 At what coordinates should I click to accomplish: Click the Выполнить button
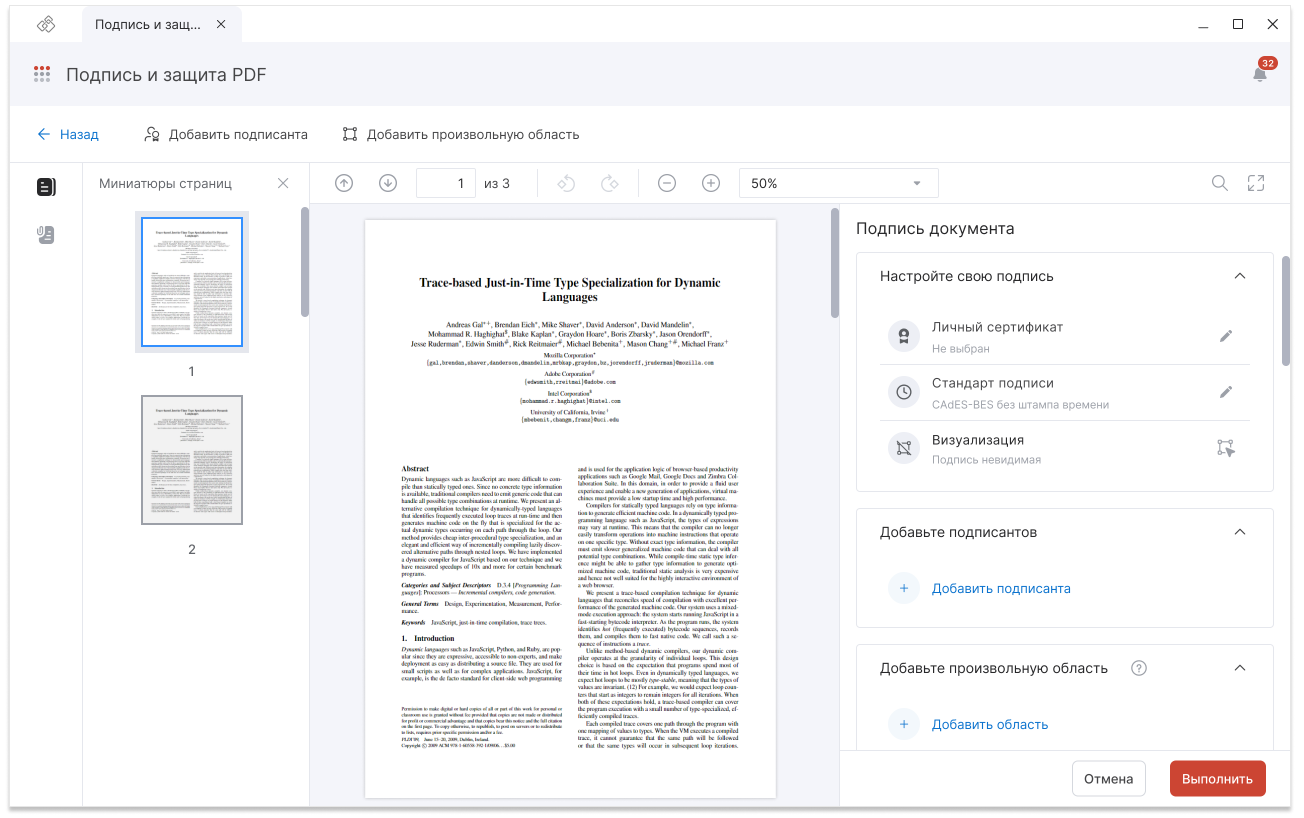1217,779
